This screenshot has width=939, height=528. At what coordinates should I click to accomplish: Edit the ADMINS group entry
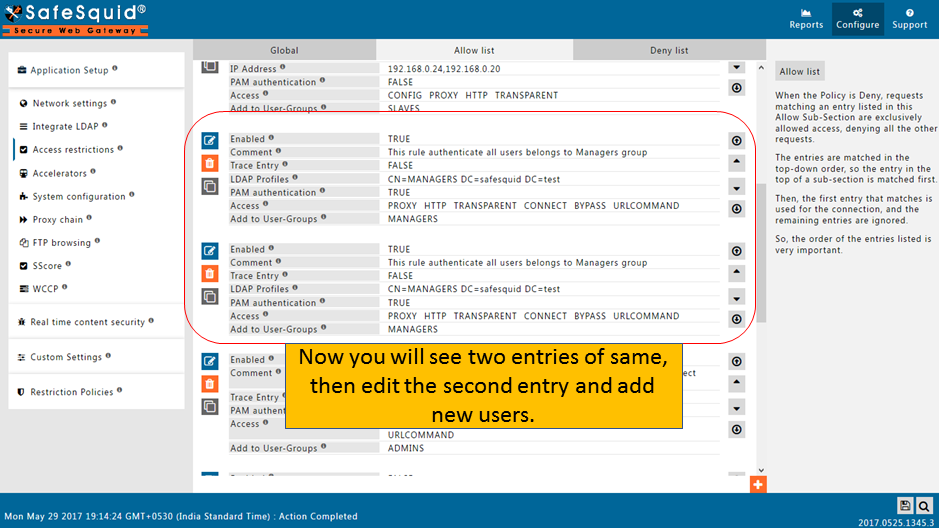tap(210, 361)
